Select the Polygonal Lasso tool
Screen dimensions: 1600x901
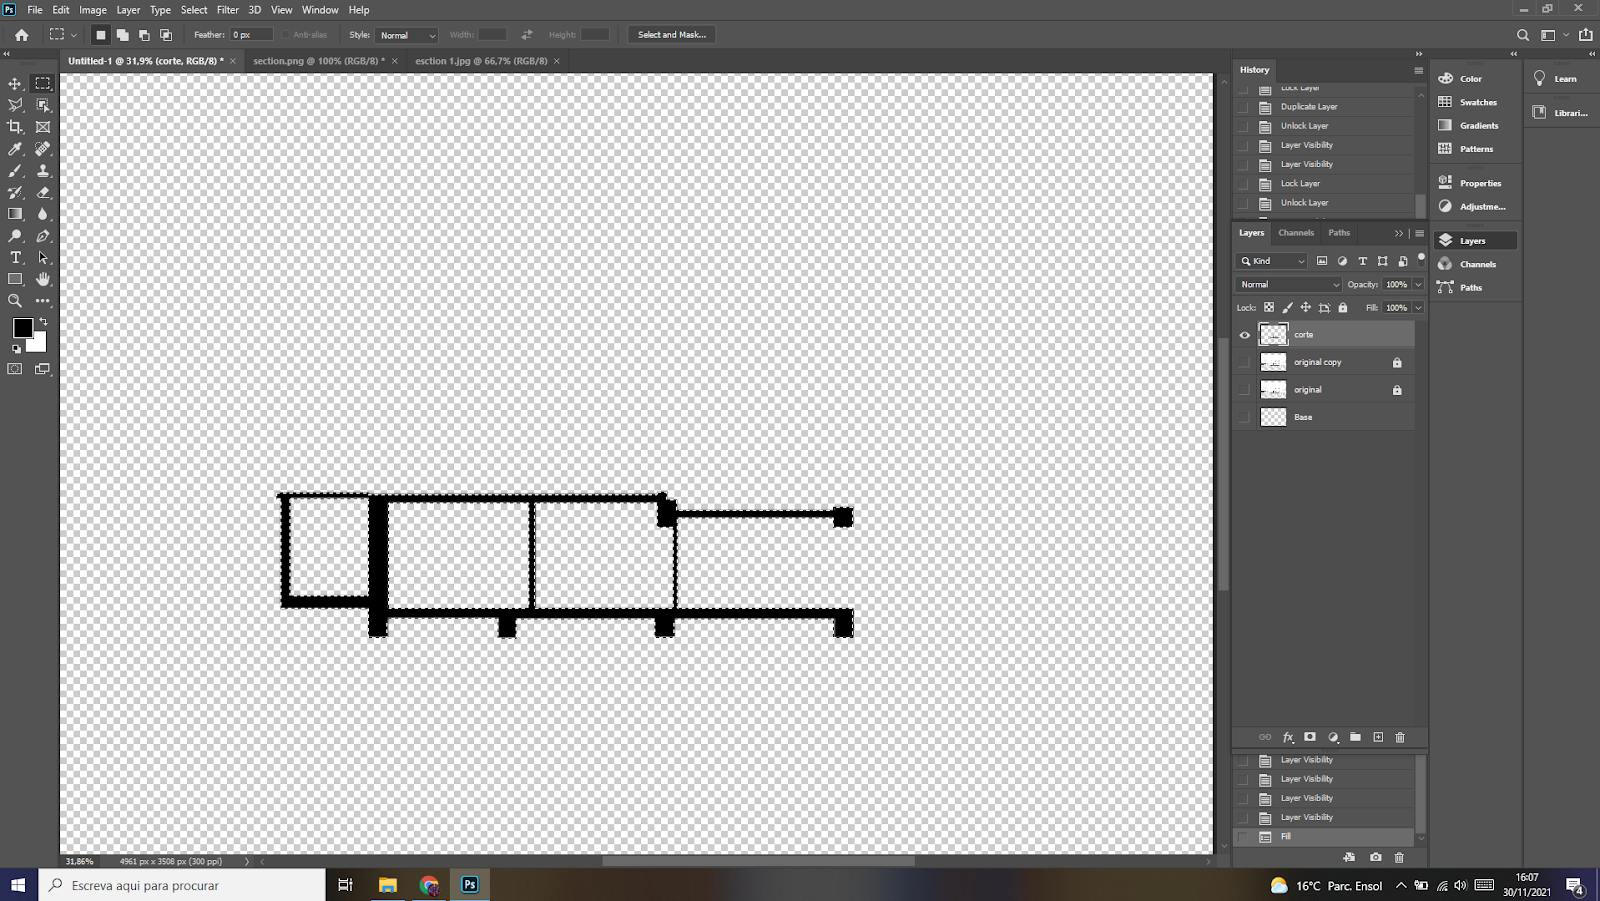(x=15, y=105)
